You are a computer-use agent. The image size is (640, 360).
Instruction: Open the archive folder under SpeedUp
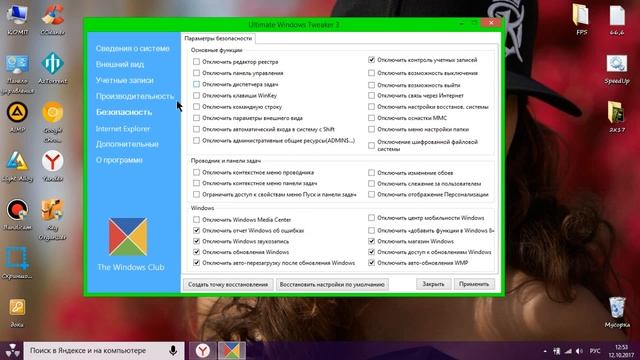(616, 116)
